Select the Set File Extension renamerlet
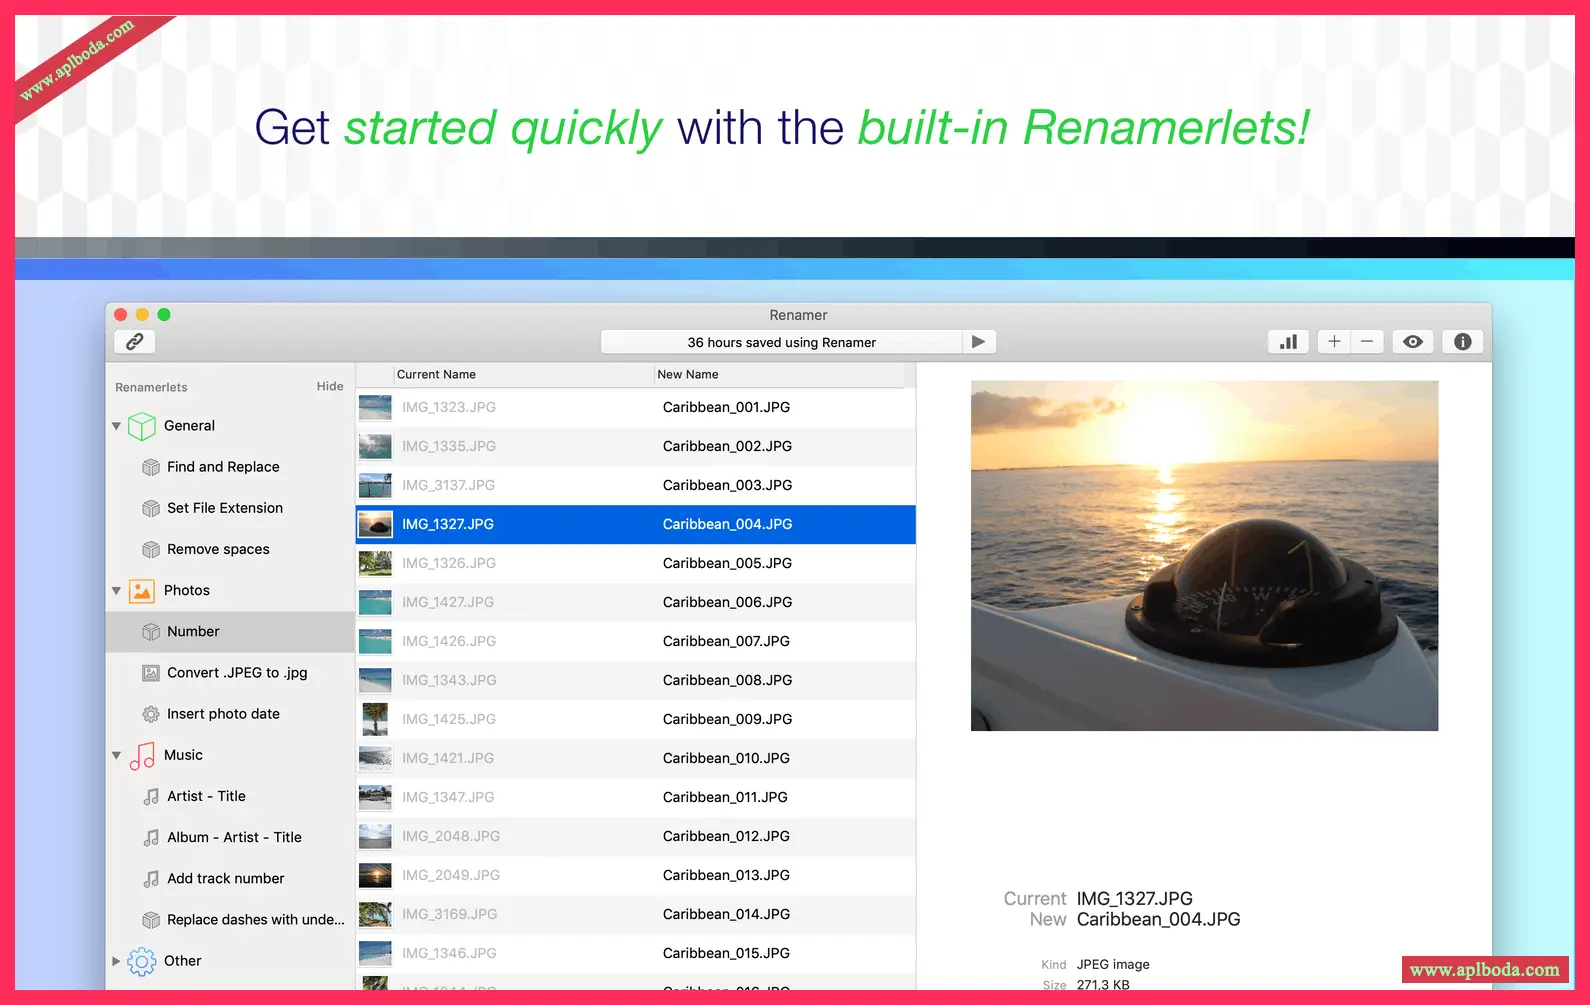The image size is (1590, 1005). point(231,508)
